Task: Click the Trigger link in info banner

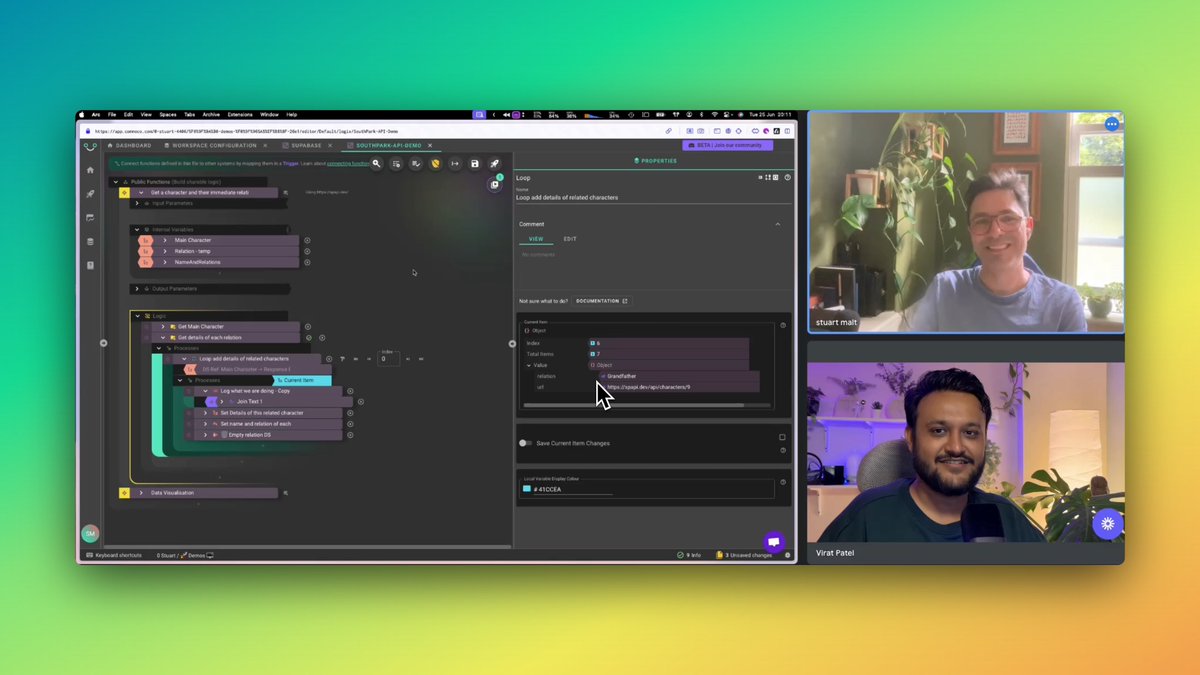Action: coord(292,163)
